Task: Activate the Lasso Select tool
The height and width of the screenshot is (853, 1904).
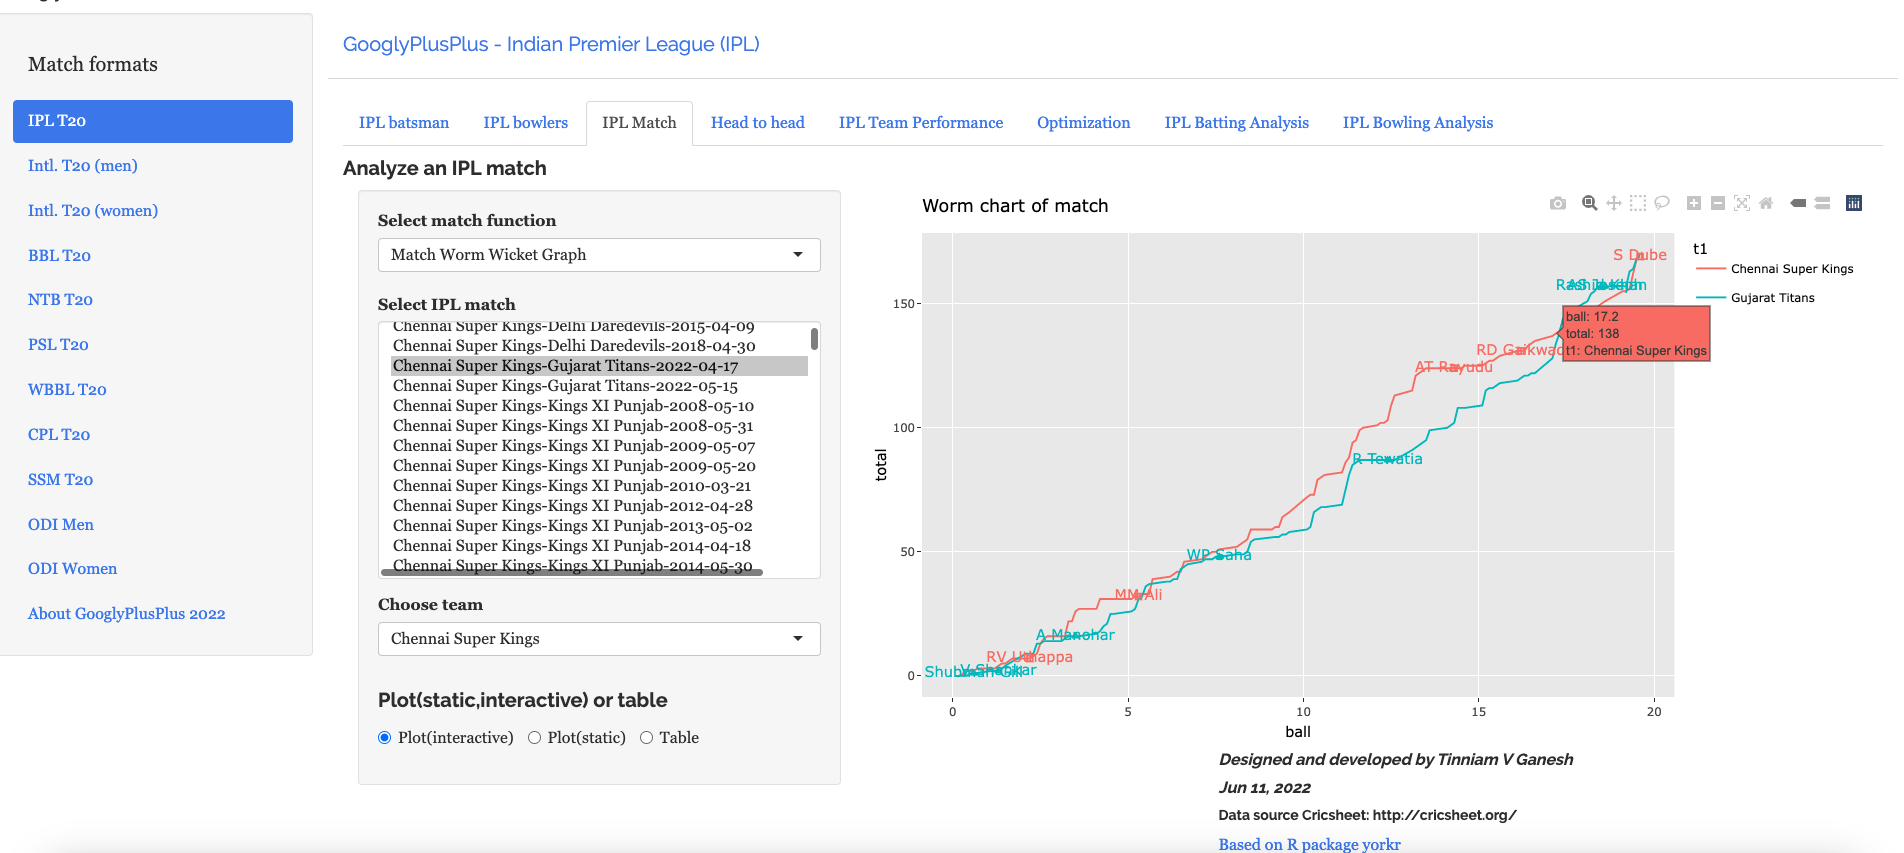Action: tap(1662, 203)
